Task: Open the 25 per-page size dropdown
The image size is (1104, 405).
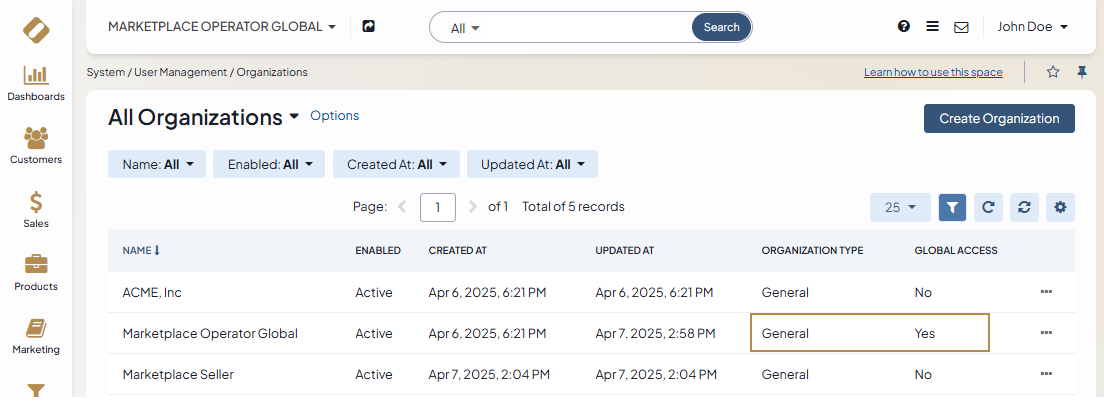Action: pos(900,207)
